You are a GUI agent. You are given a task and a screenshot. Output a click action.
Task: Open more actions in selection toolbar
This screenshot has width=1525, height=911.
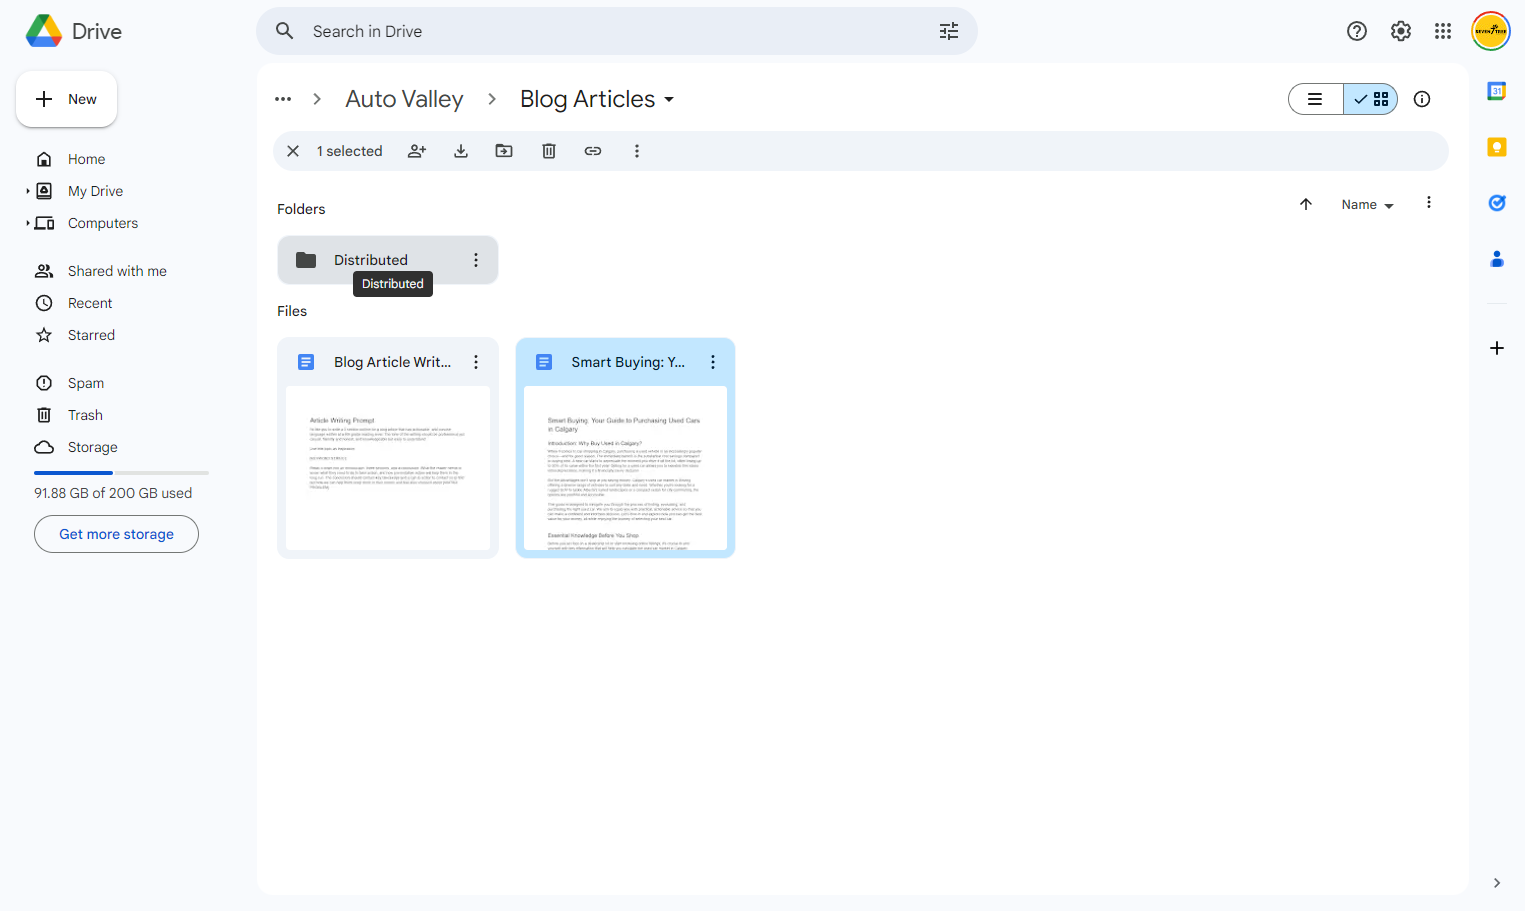coord(637,151)
